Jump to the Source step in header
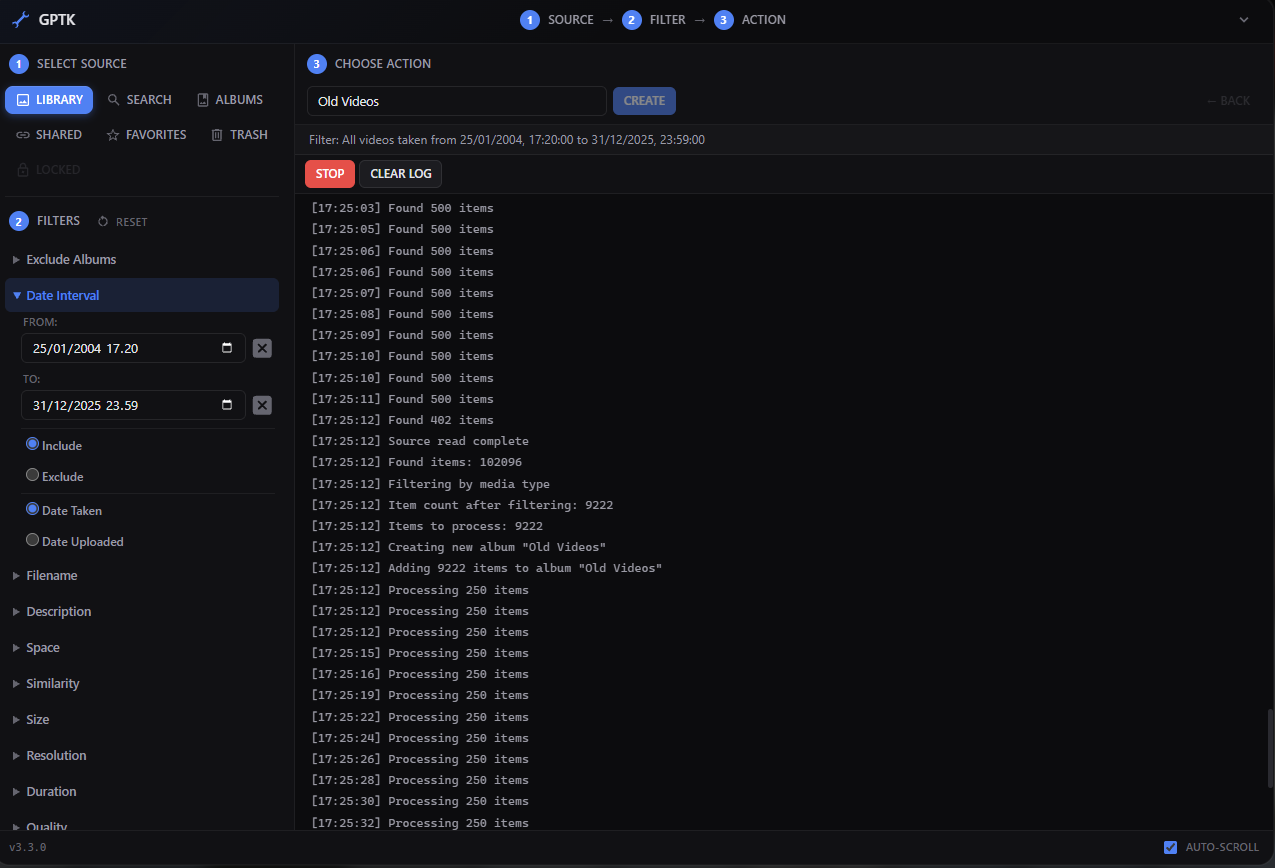Viewport: 1275px width, 868px height. click(x=556, y=20)
